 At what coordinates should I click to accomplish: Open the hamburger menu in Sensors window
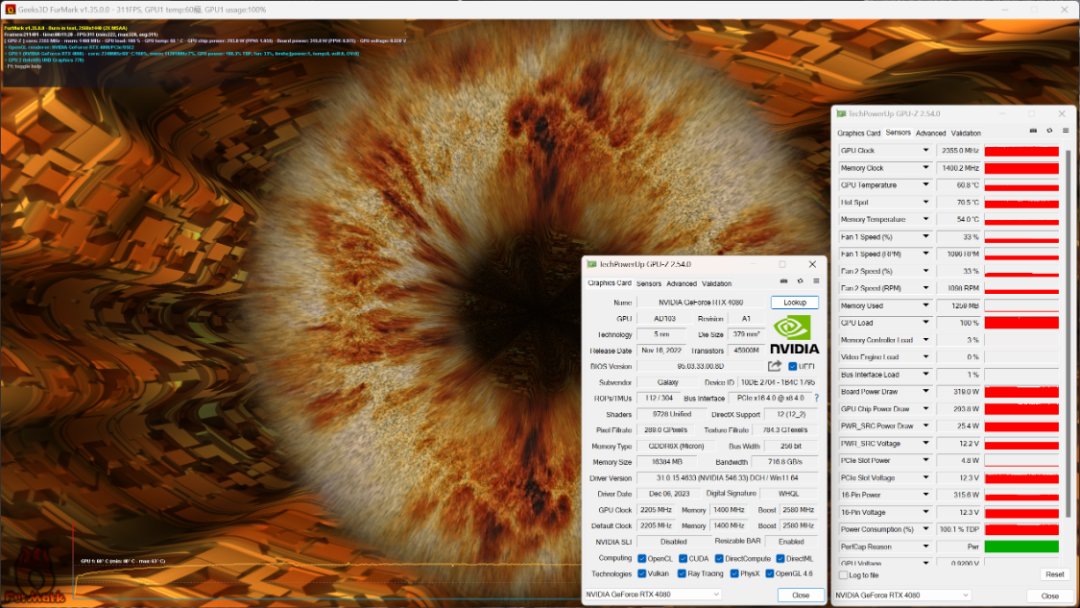[1064, 131]
